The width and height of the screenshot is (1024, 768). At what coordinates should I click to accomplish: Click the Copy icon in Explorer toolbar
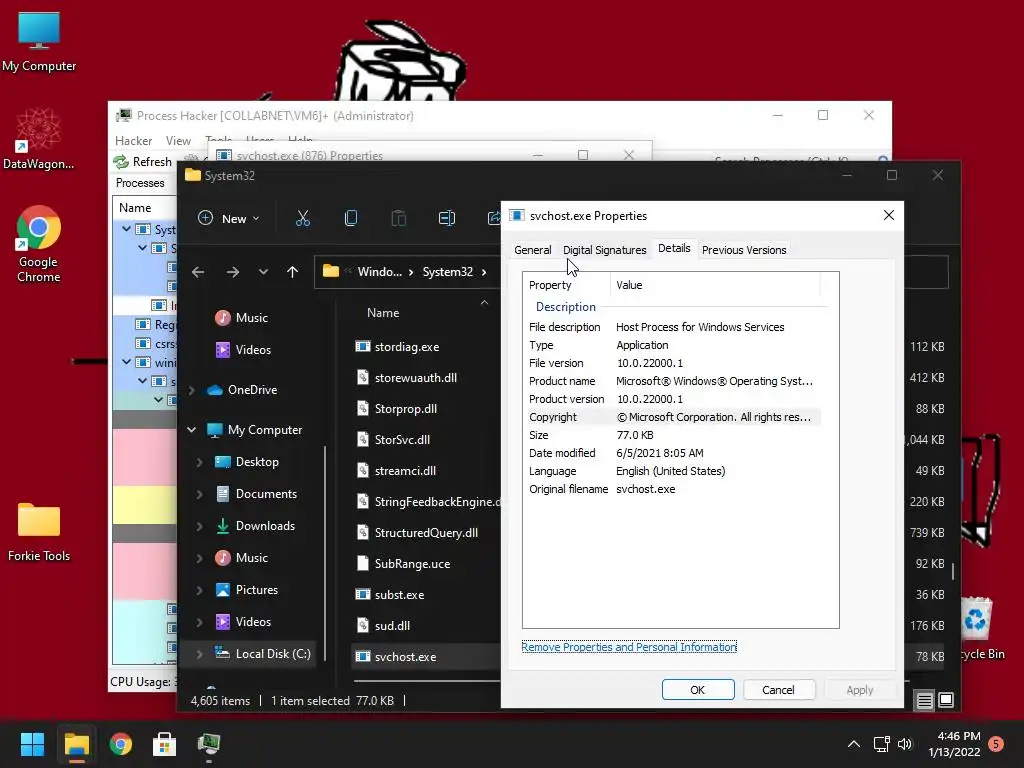click(351, 218)
